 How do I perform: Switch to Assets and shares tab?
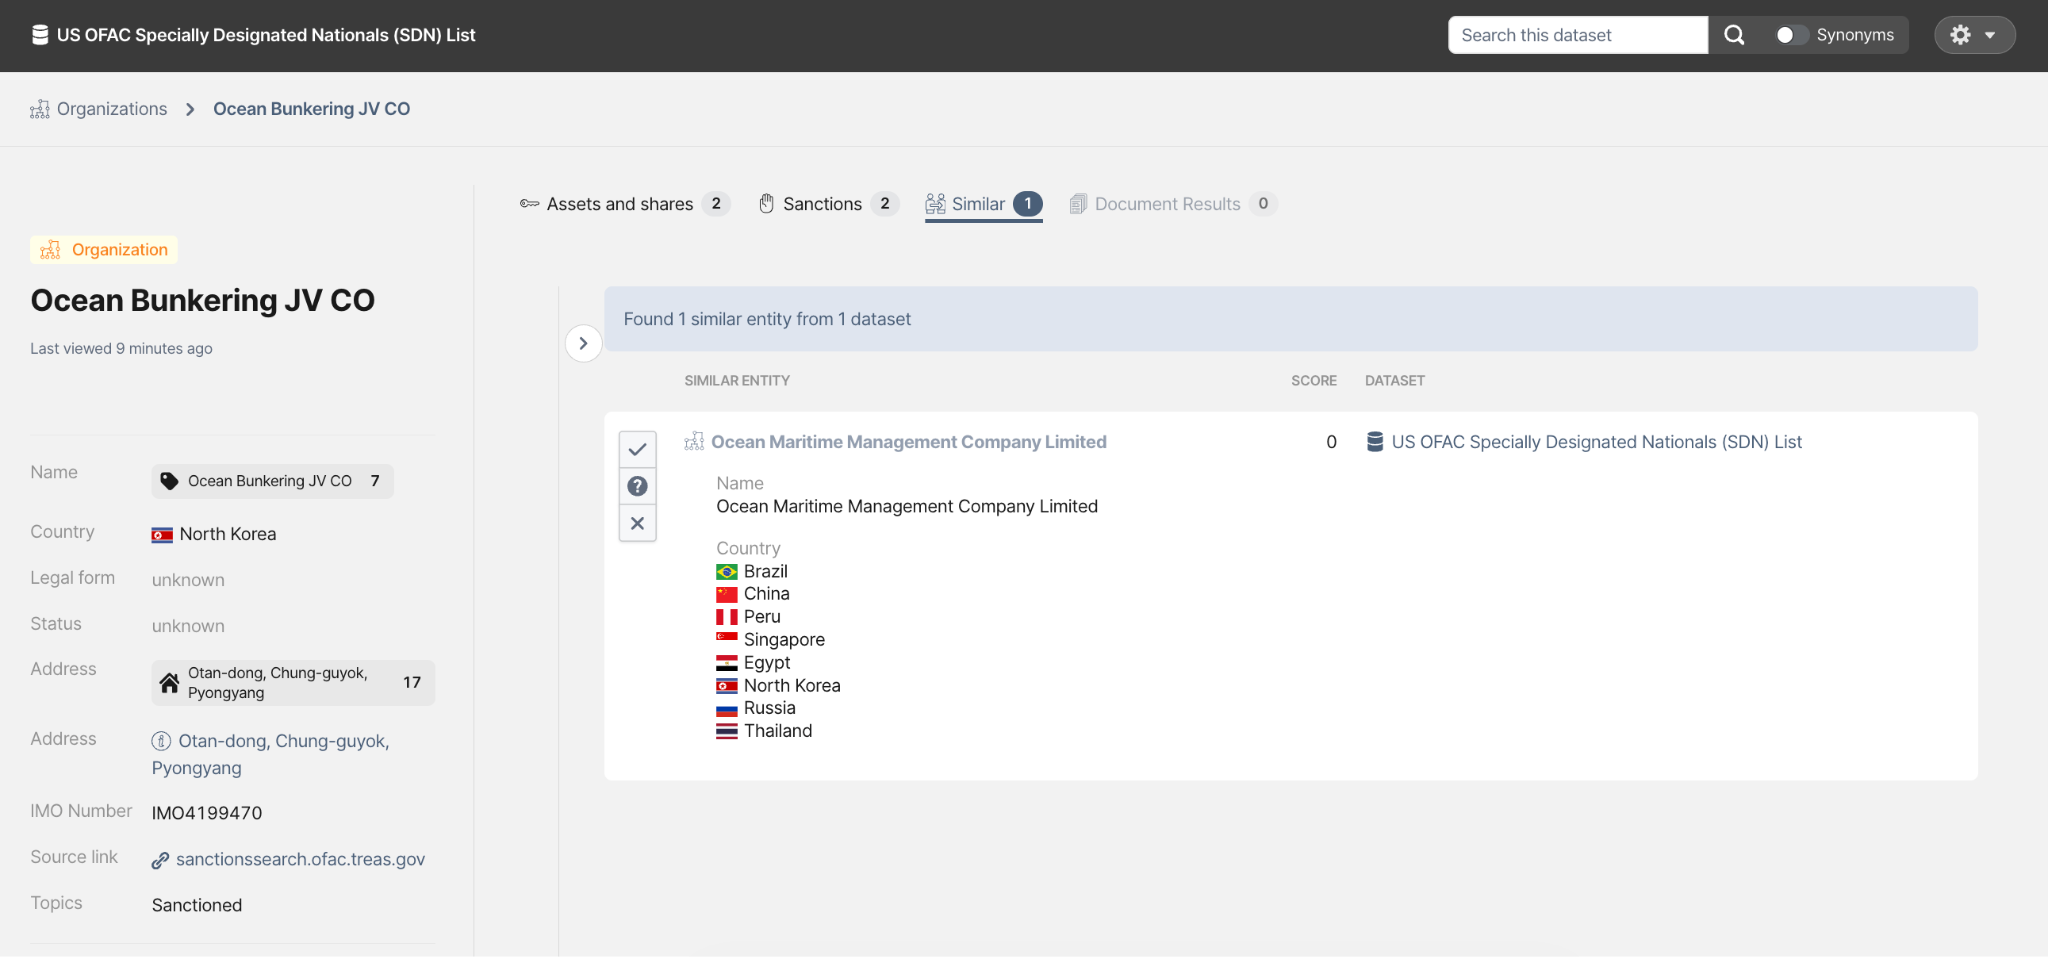[625, 204]
